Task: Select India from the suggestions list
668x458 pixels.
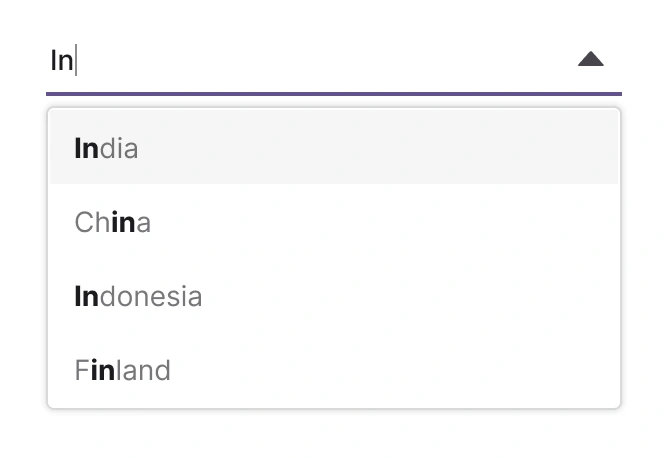Action: click(x=107, y=149)
